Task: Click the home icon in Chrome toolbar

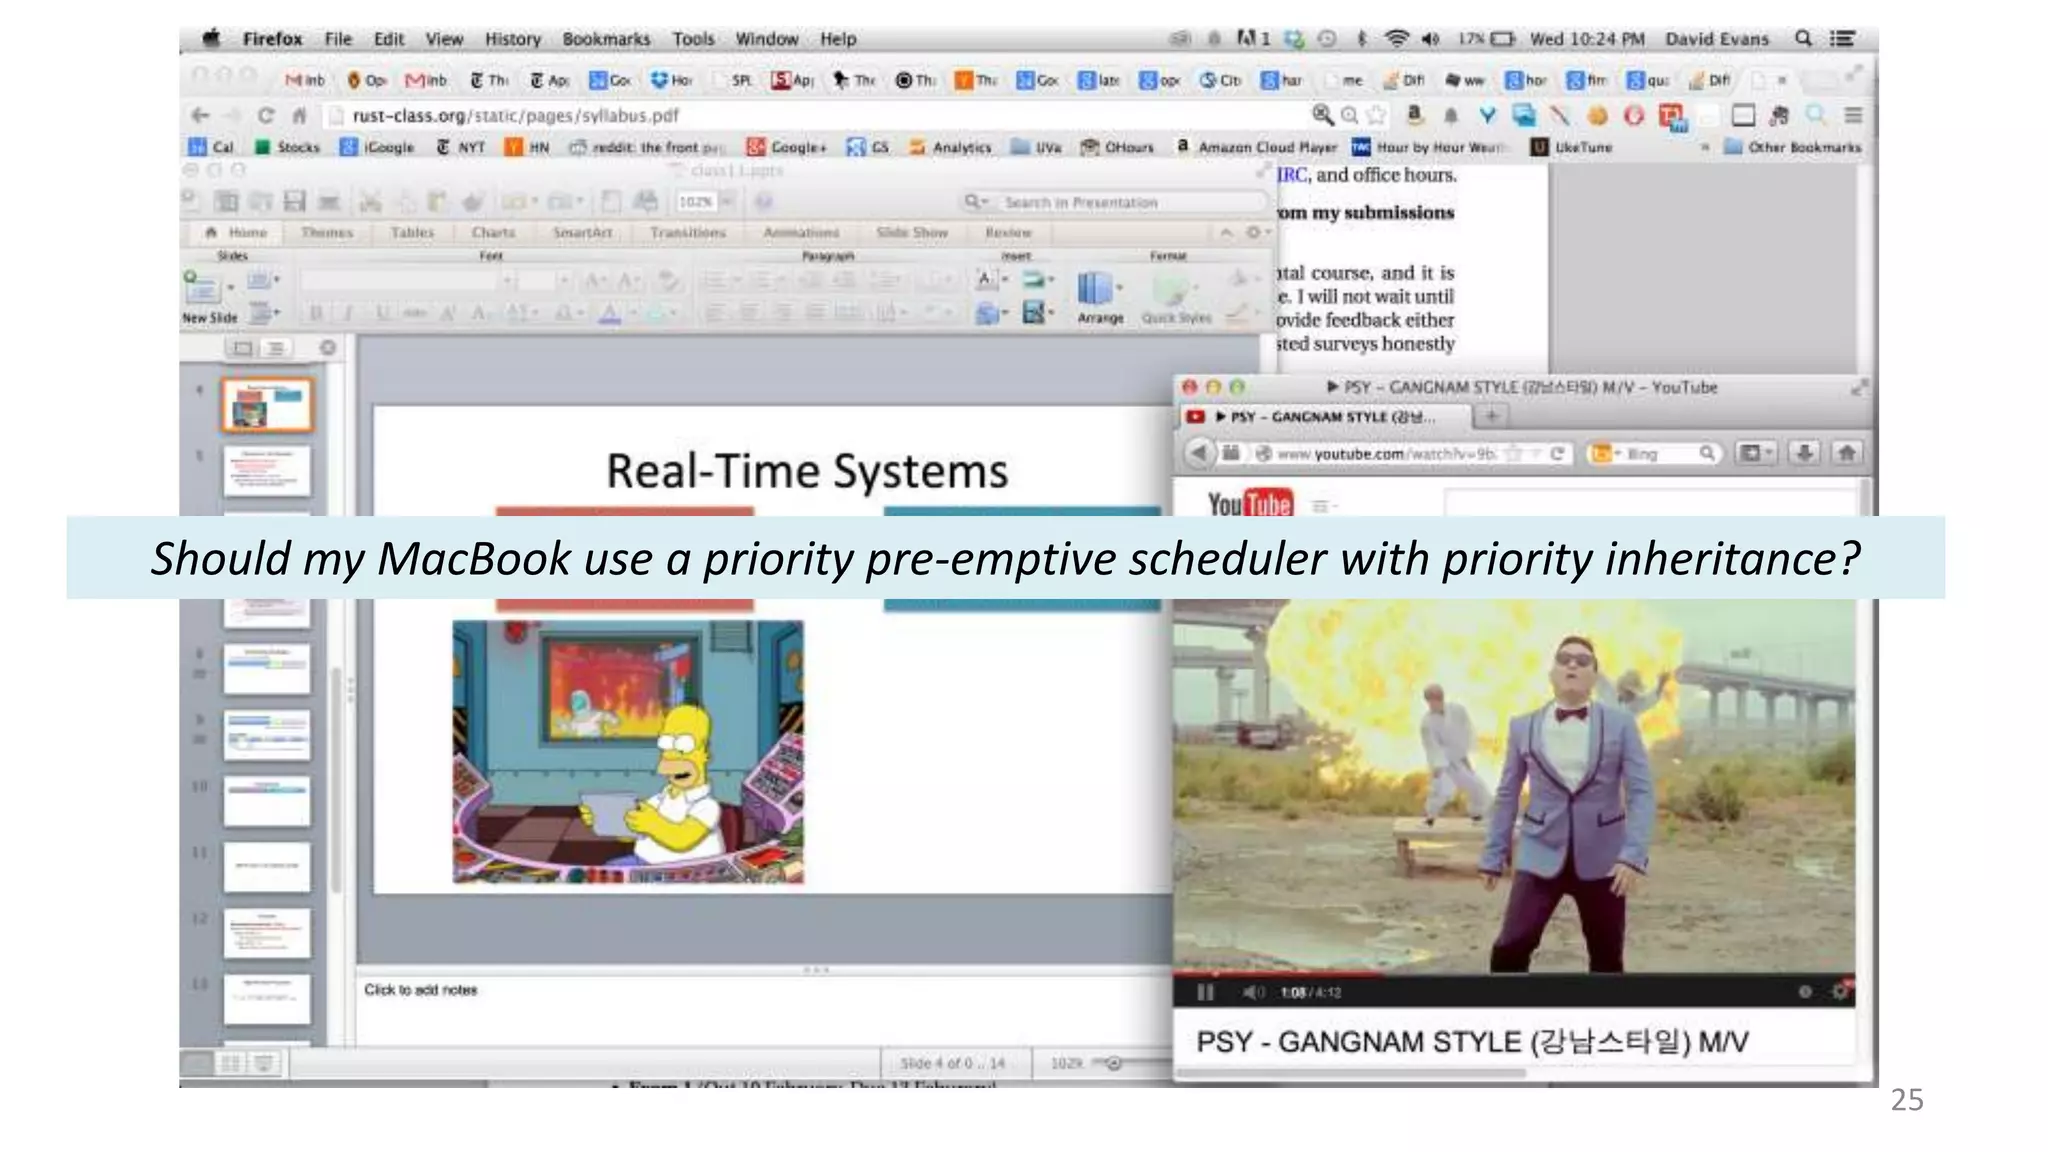Action: (298, 115)
